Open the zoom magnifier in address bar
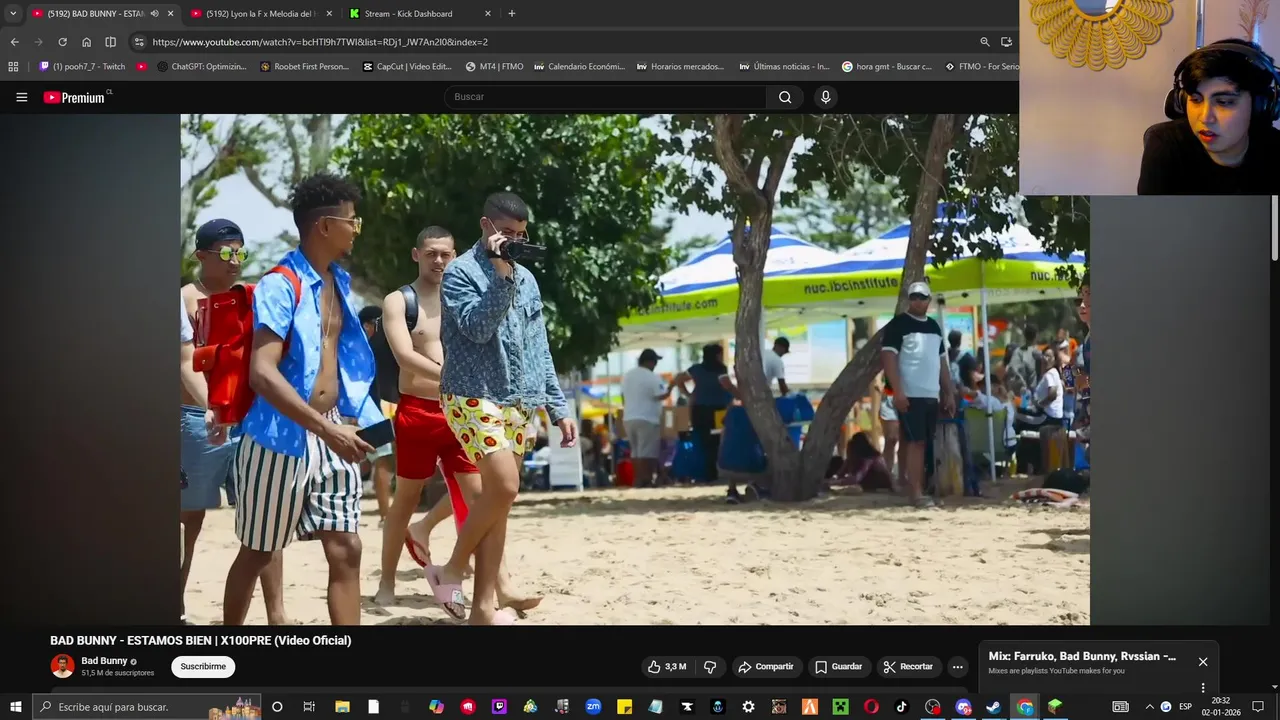This screenshot has width=1280, height=720. [x=985, y=42]
